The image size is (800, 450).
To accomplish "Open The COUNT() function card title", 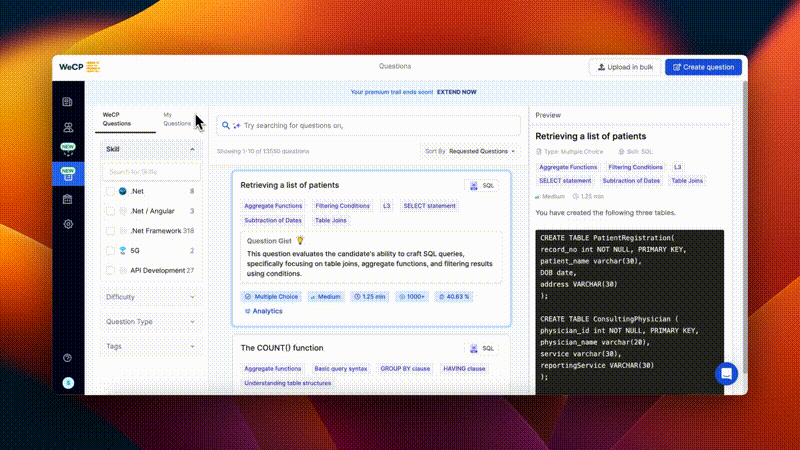I will point(282,348).
